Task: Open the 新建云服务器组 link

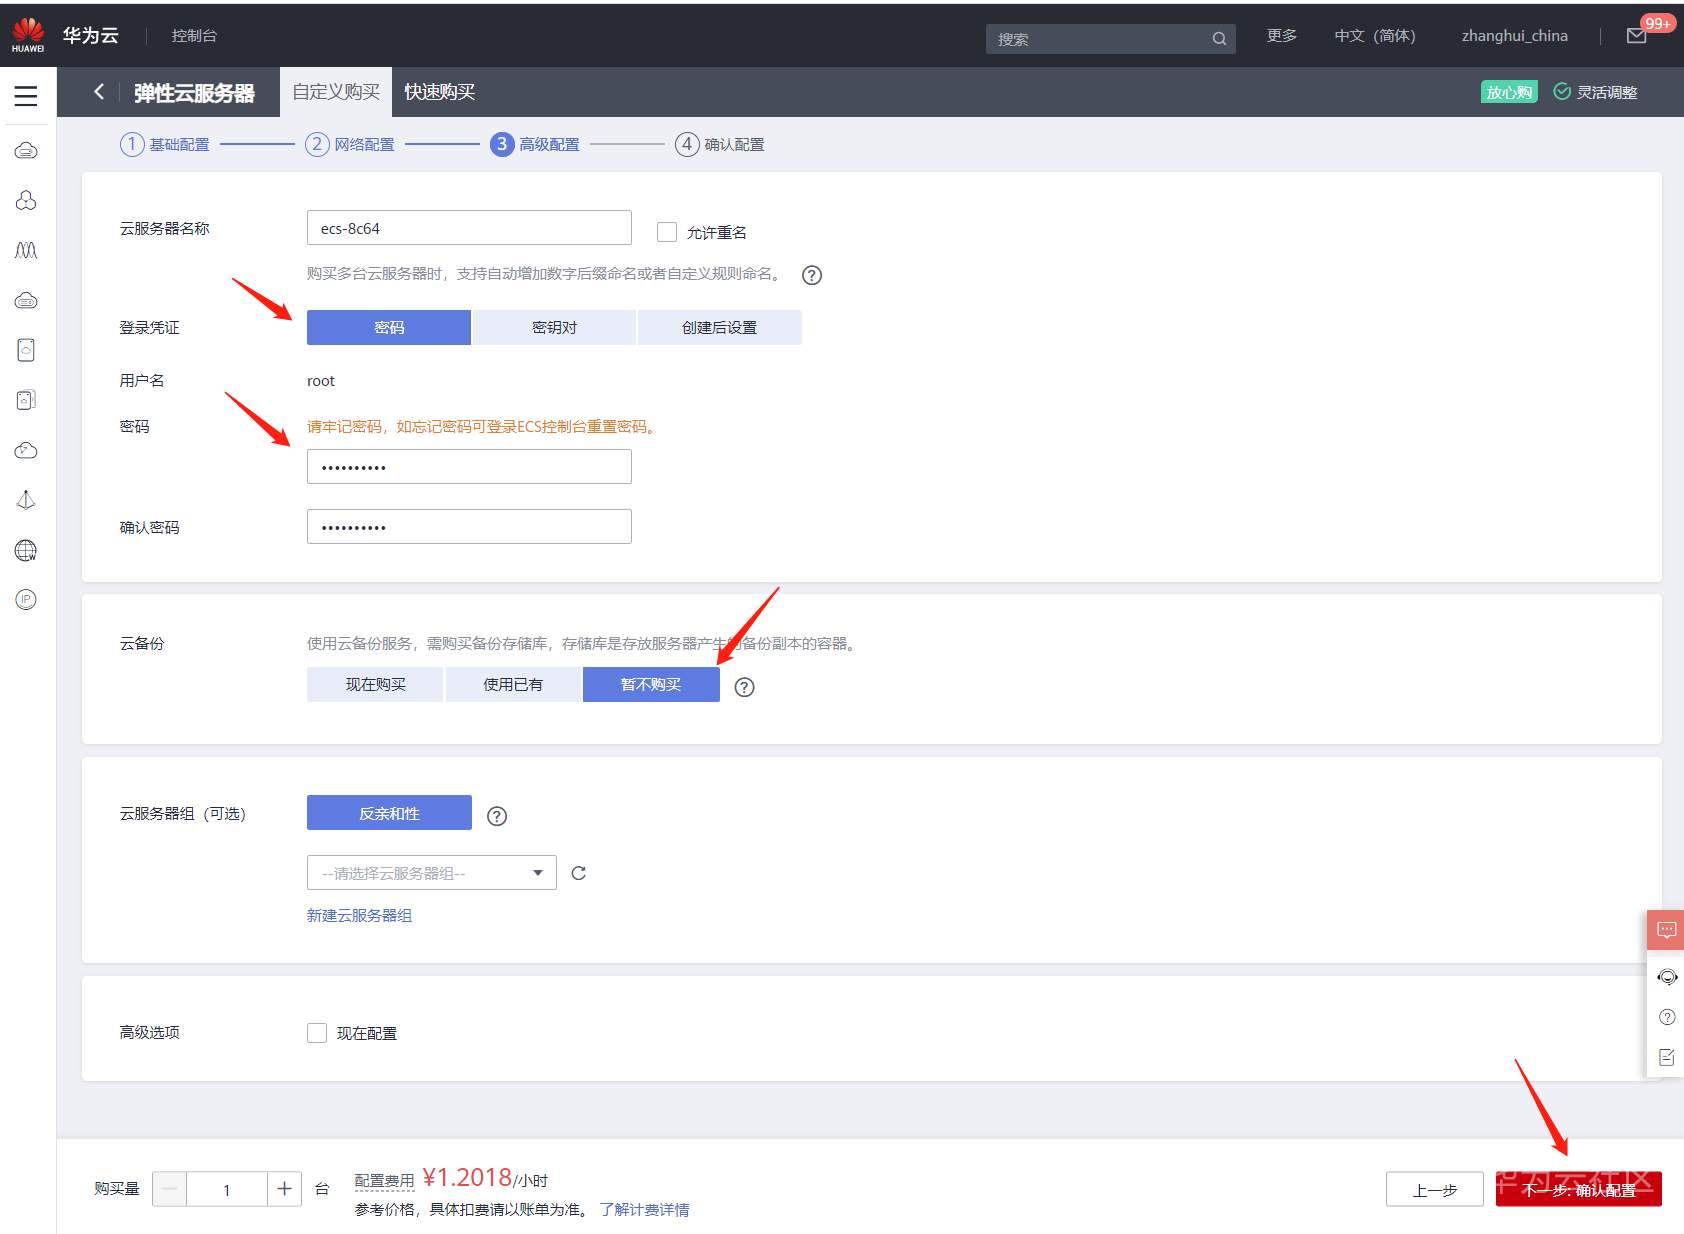Action: (x=359, y=915)
